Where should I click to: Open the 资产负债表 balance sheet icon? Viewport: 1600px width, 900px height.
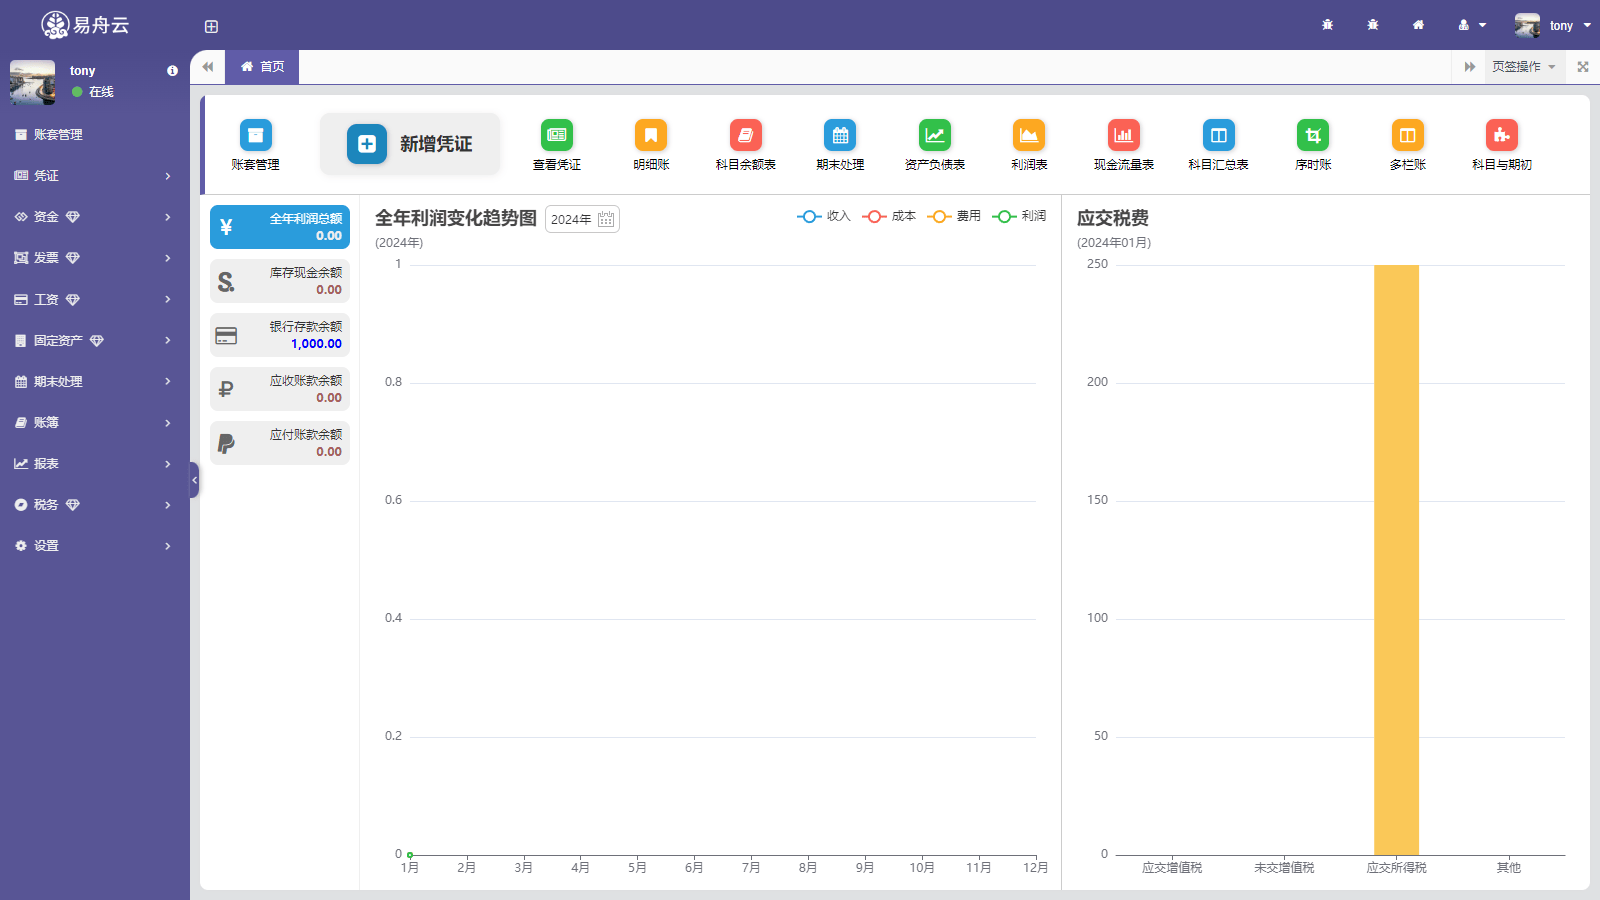click(x=934, y=136)
